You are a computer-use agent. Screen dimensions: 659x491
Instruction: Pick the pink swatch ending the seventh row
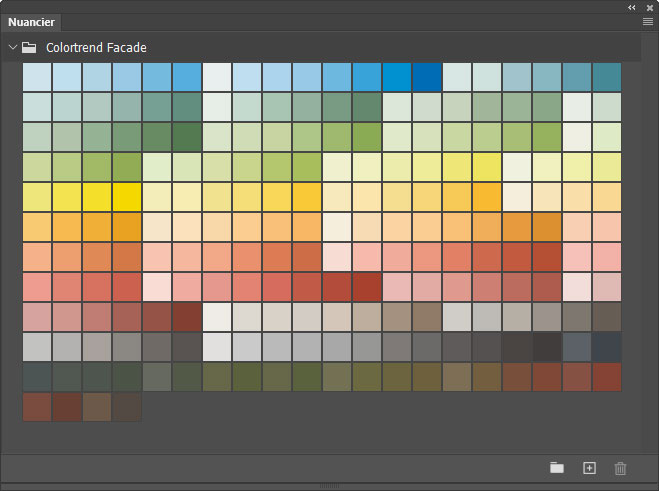[x=607, y=257]
